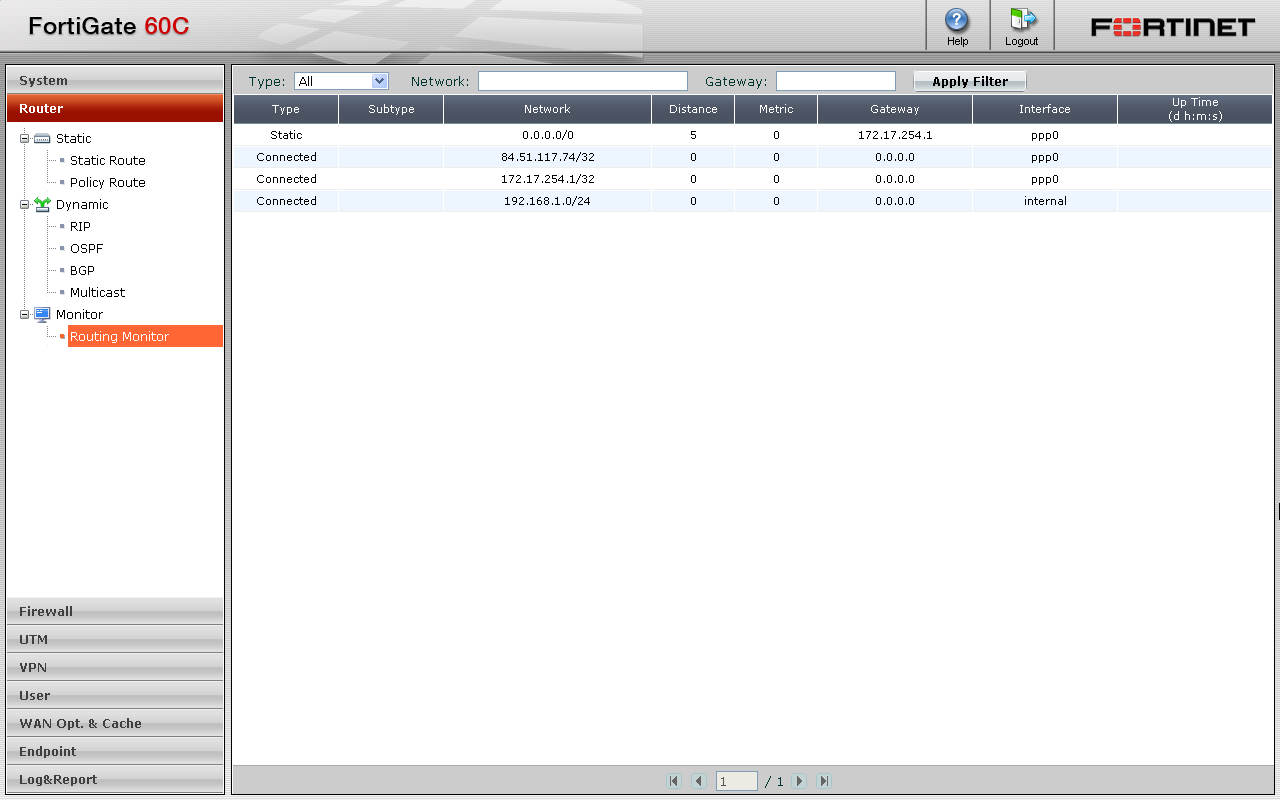Click the Type column header
Screen dimensions: 1280x800
coord(286,109)
